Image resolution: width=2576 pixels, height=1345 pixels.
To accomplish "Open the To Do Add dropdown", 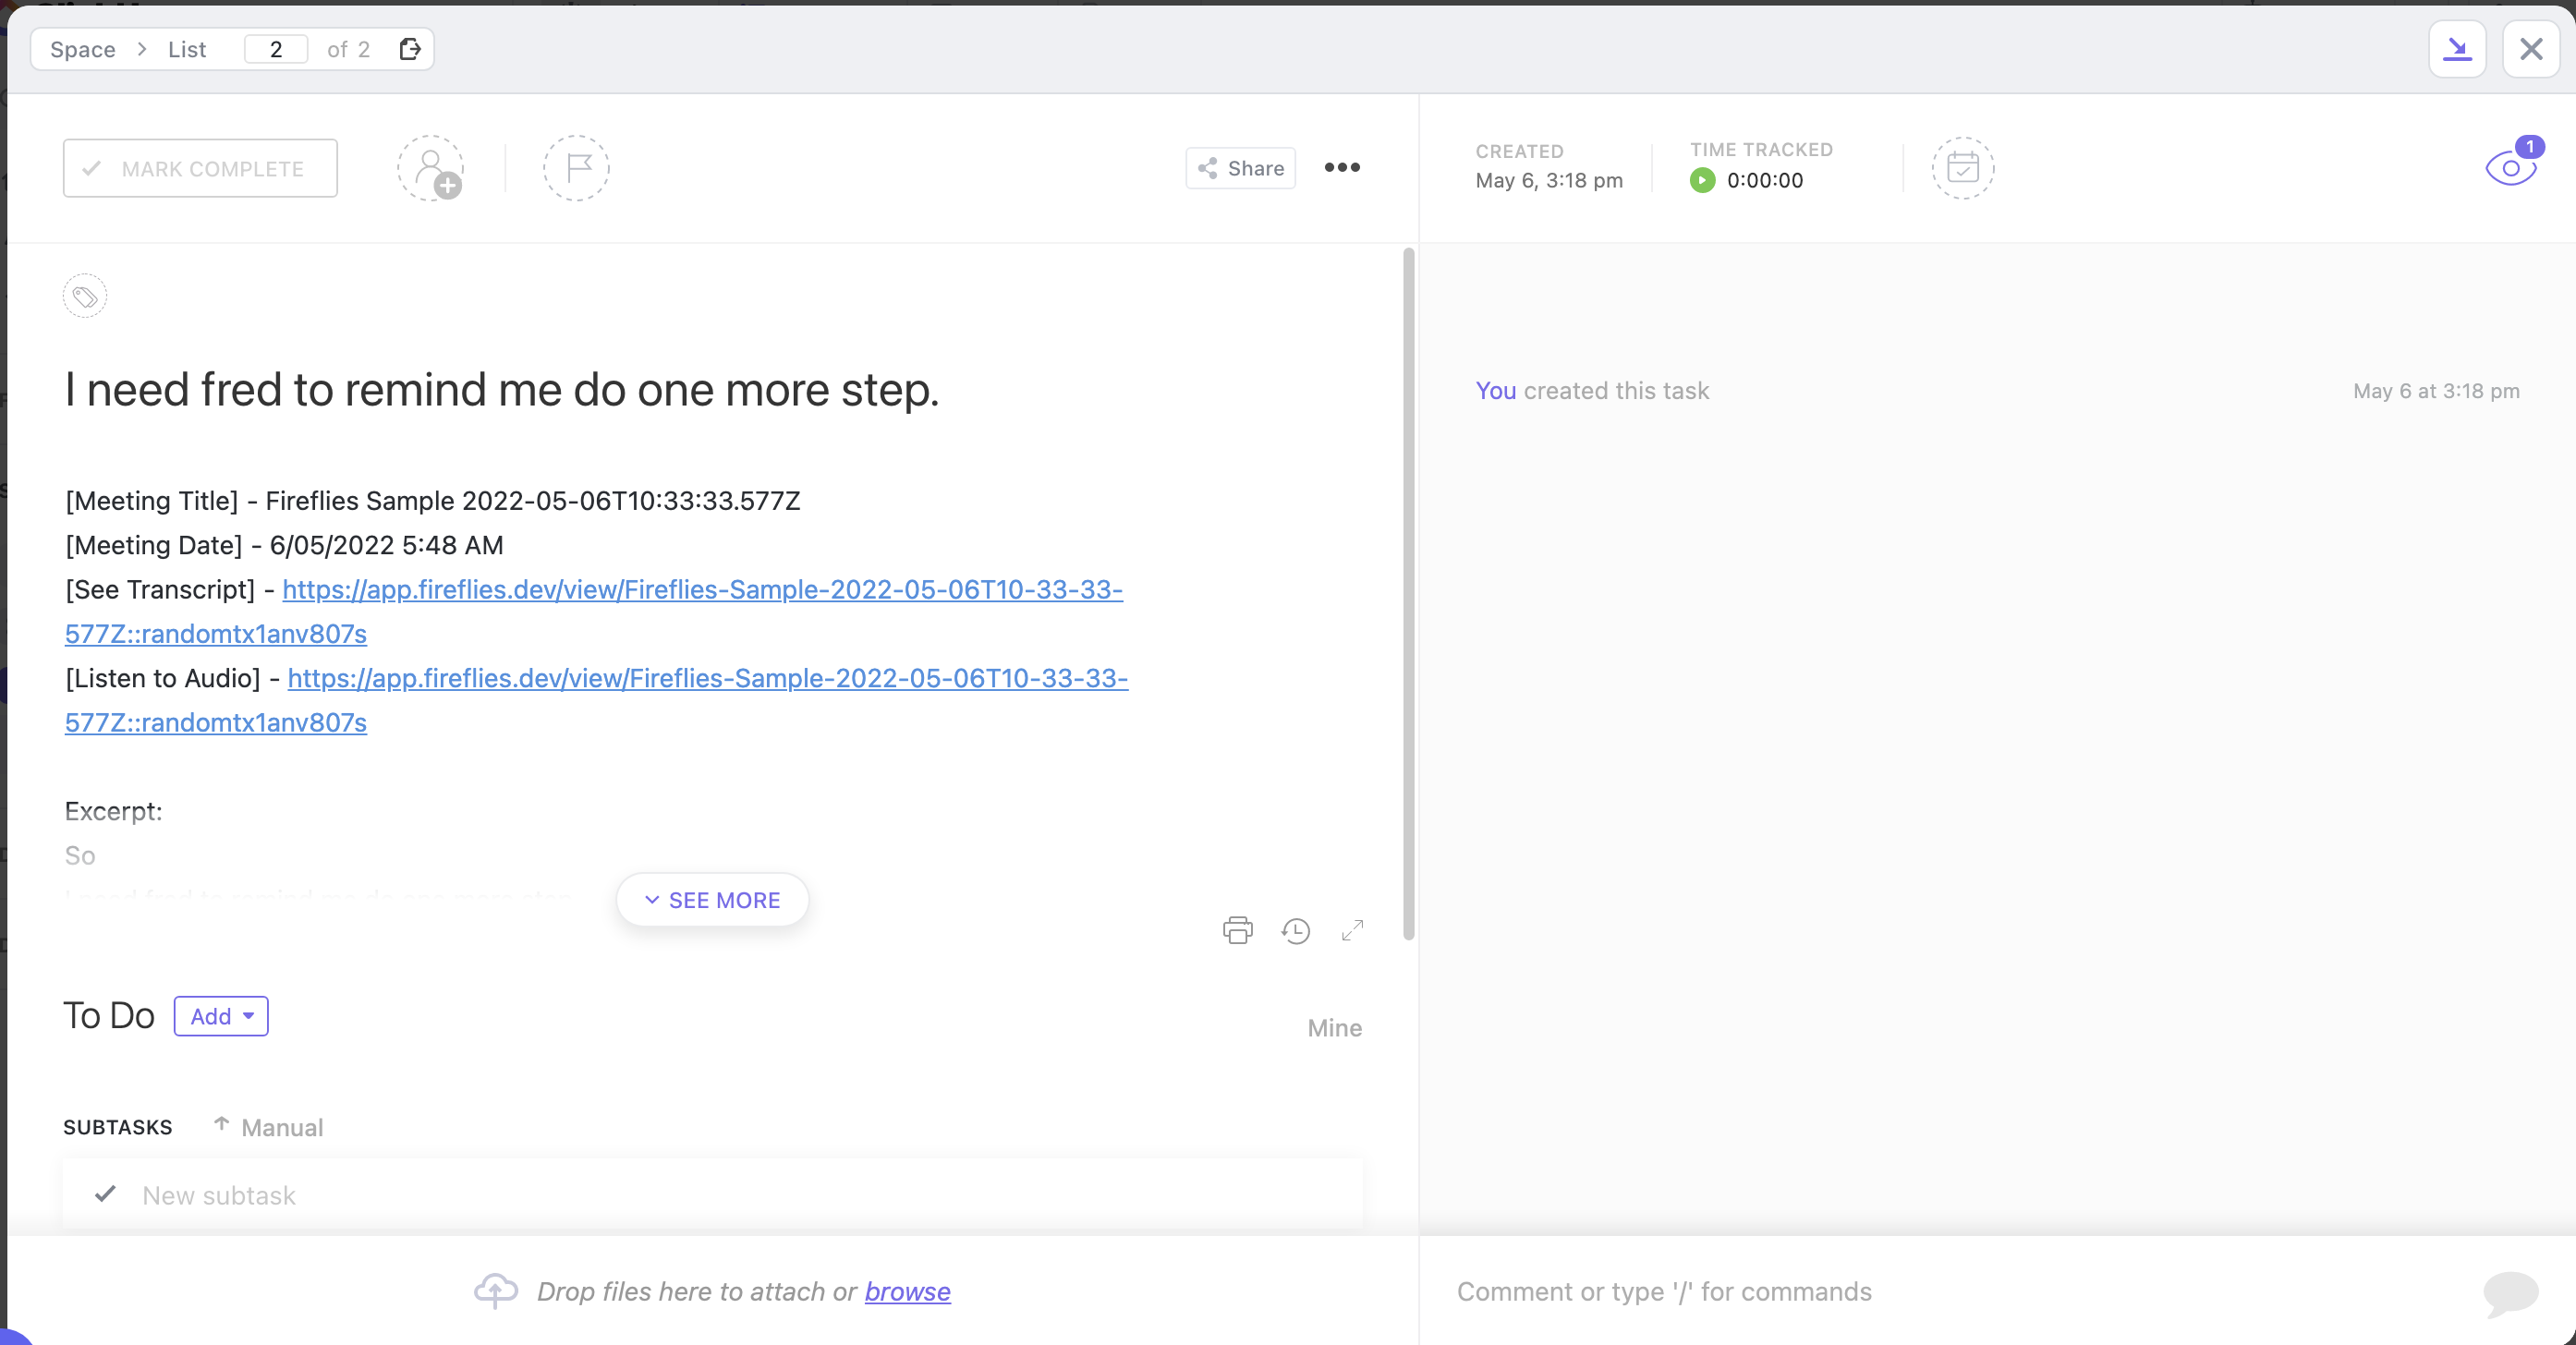I will tap(221, 1016).
